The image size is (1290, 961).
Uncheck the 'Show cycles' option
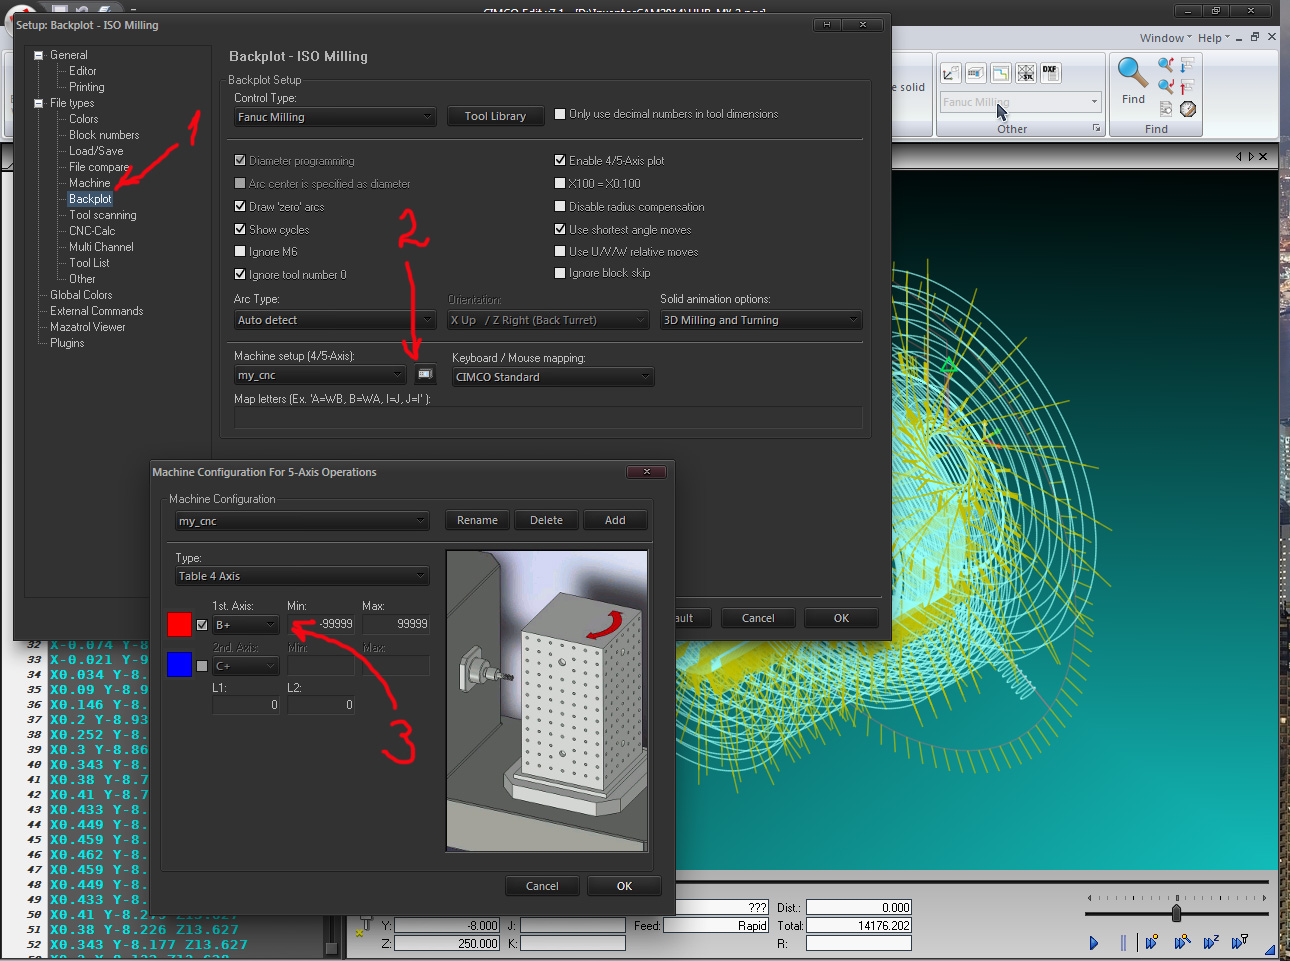pyautogui.click(x=240, y=230)
